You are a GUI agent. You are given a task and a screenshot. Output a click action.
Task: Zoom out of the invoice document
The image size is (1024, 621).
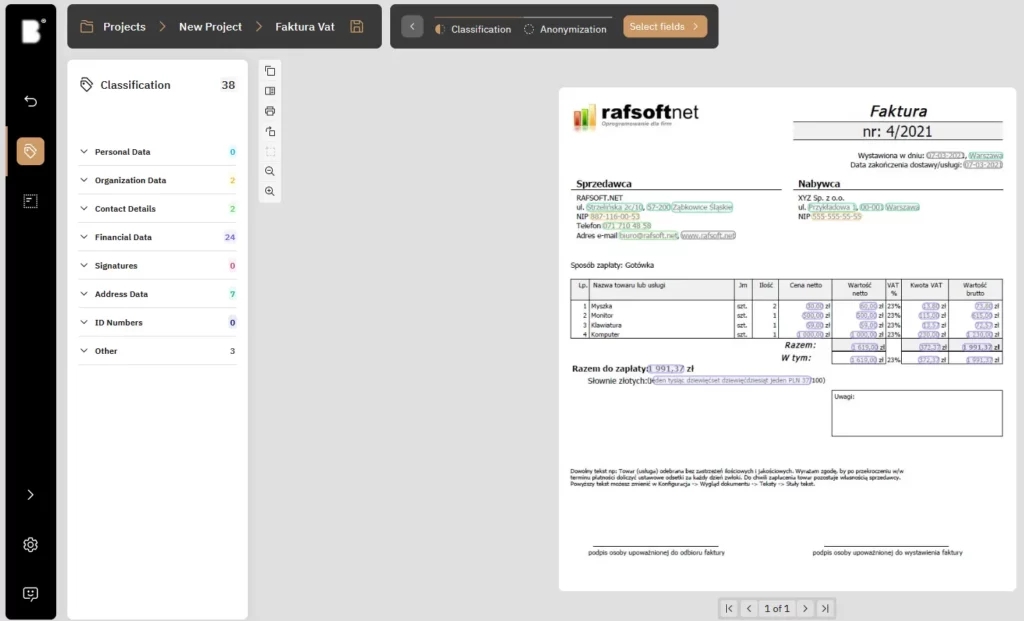(270, 171)
